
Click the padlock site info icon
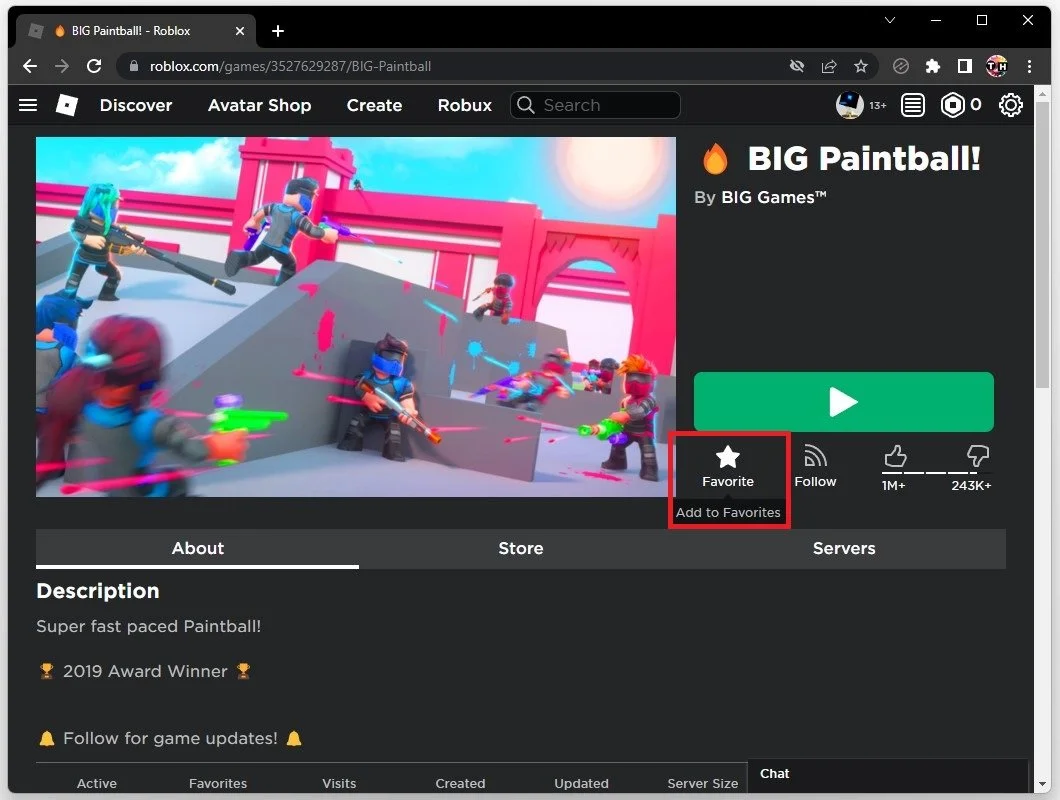coord(134,66)
